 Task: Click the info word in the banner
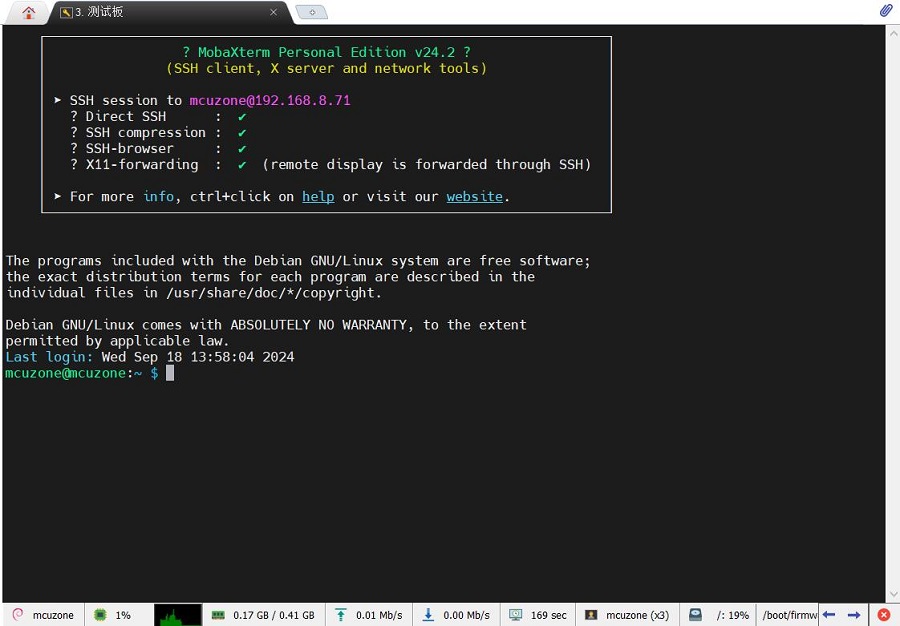click(158, 196)
